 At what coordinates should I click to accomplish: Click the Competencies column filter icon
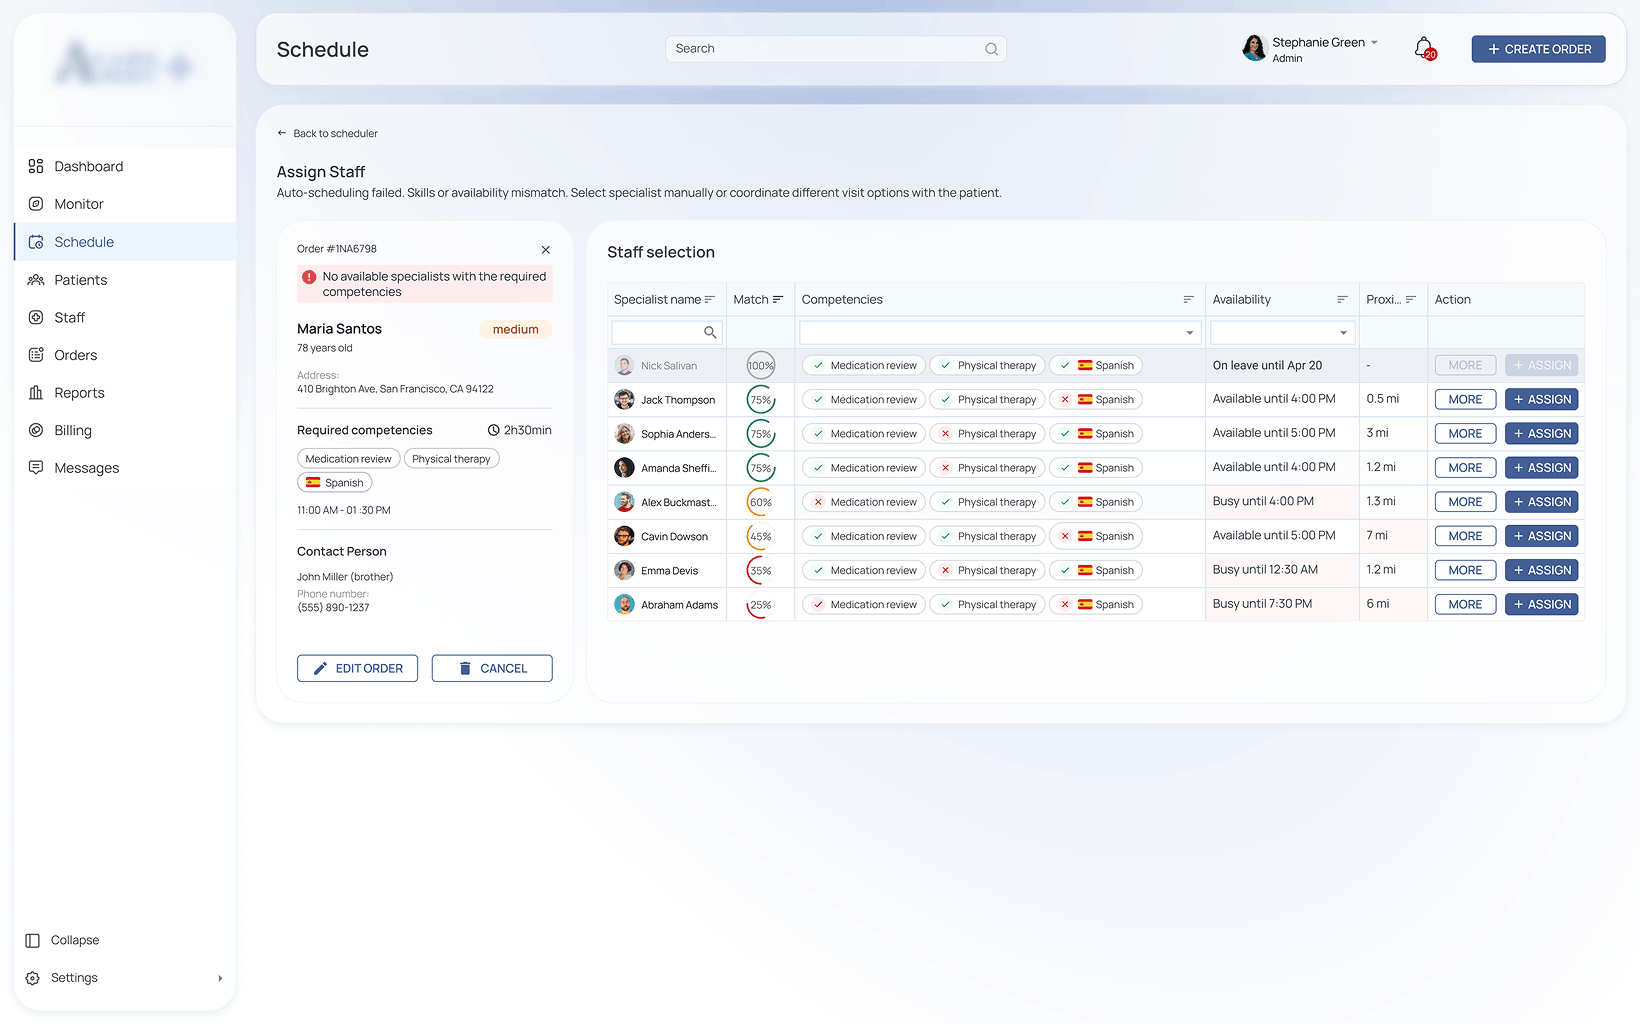pos(1188,300)
